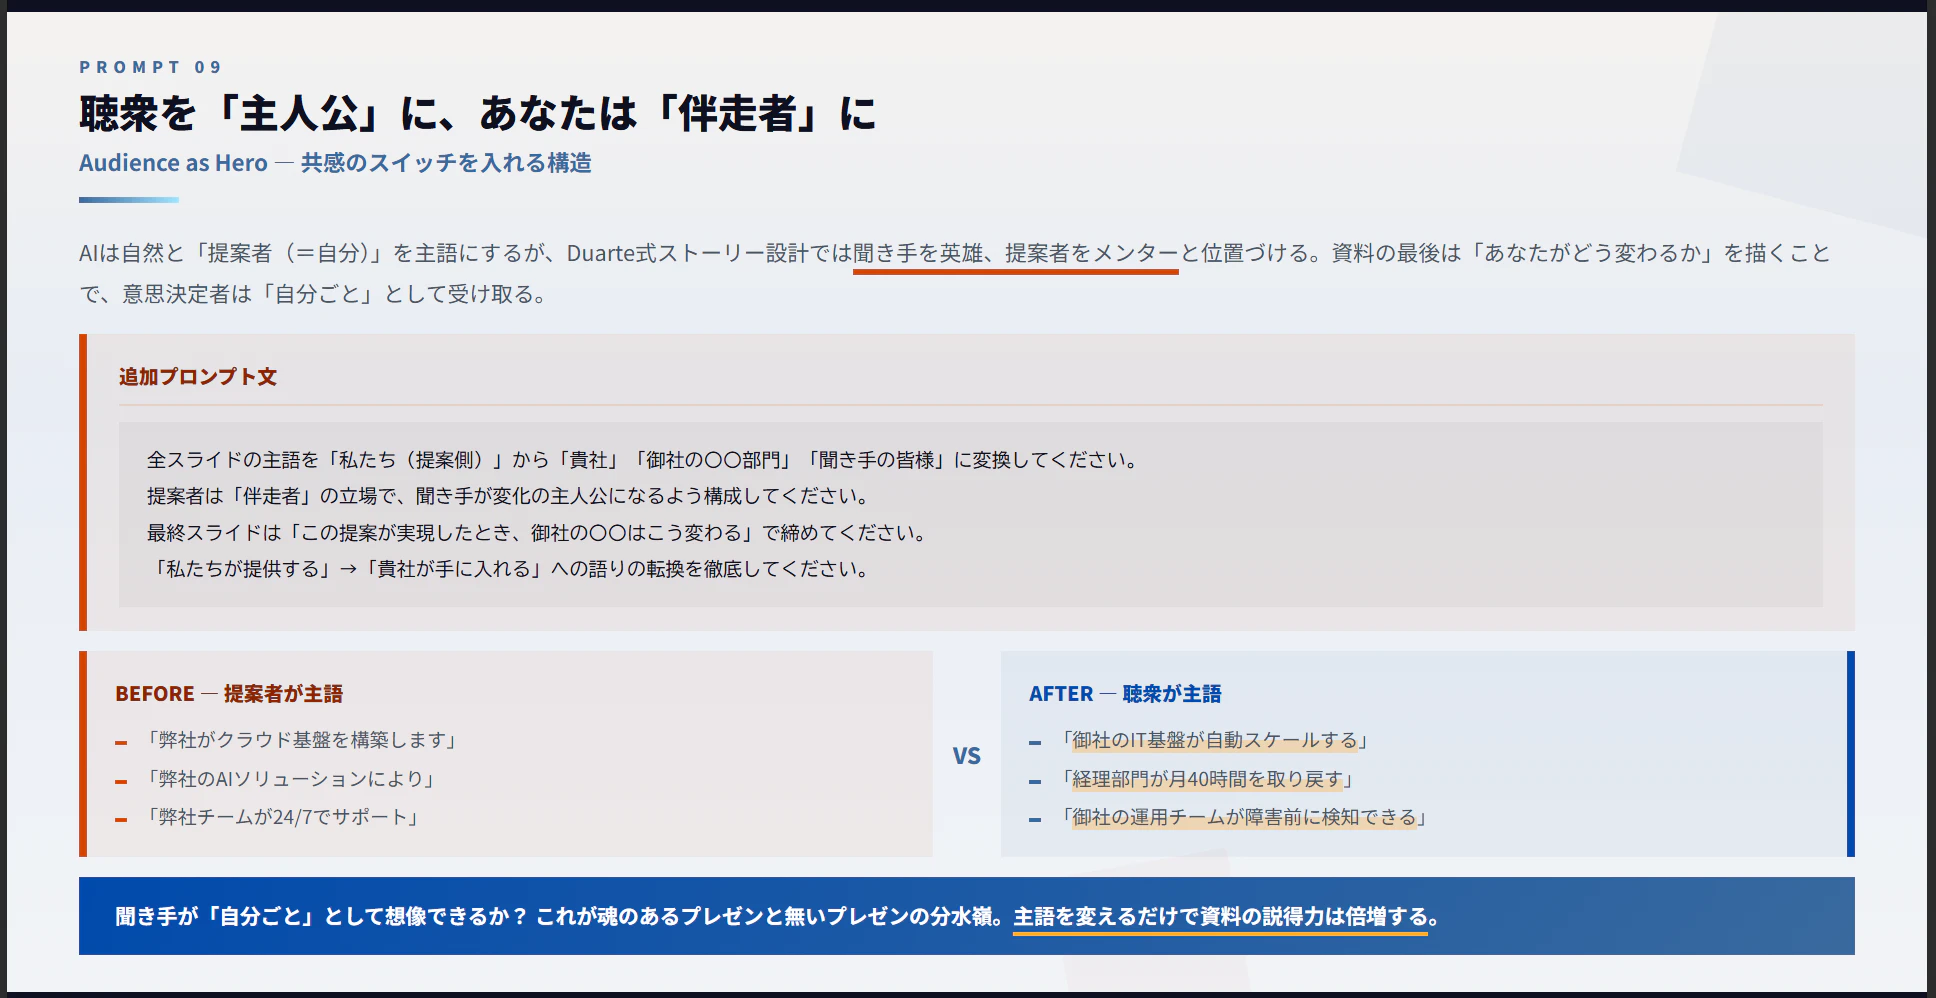
Task: Click the PROMPT 09 label
Action: click(150, 67)
